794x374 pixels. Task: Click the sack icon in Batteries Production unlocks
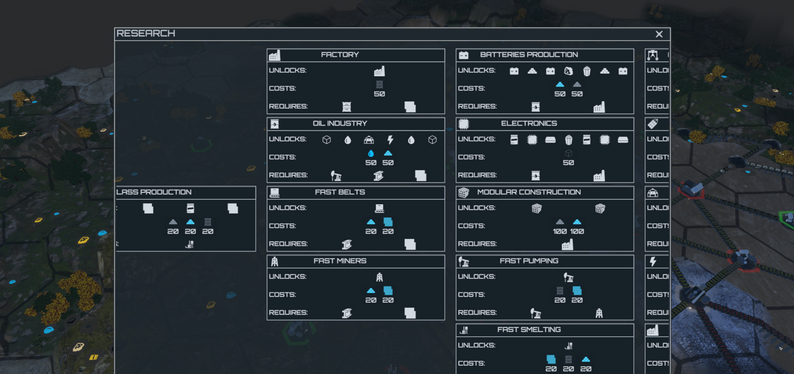point(568,71)
